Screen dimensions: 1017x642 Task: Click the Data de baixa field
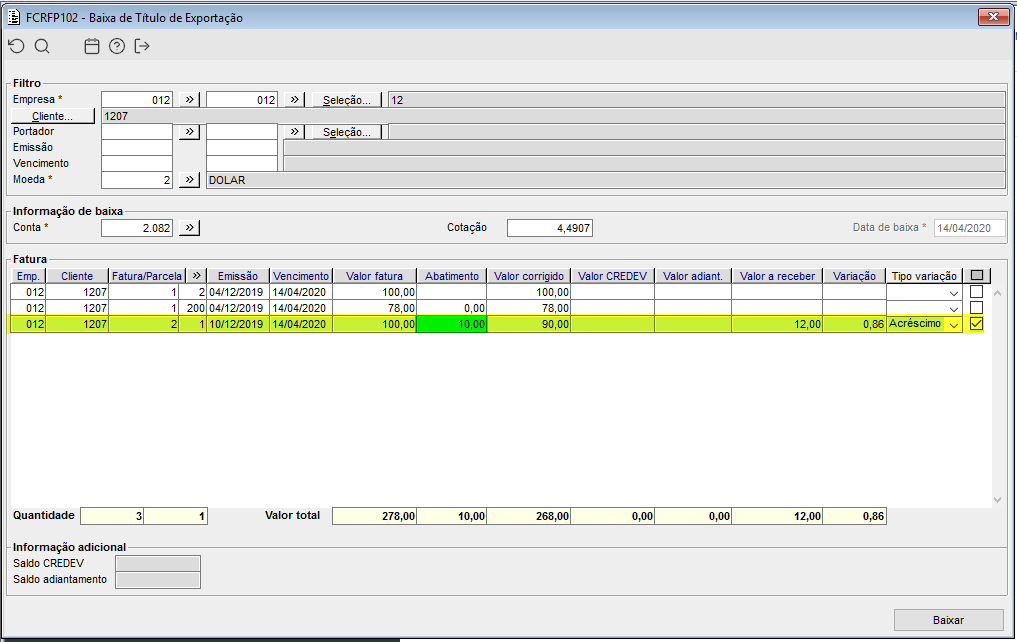click(x=970, y=228)
